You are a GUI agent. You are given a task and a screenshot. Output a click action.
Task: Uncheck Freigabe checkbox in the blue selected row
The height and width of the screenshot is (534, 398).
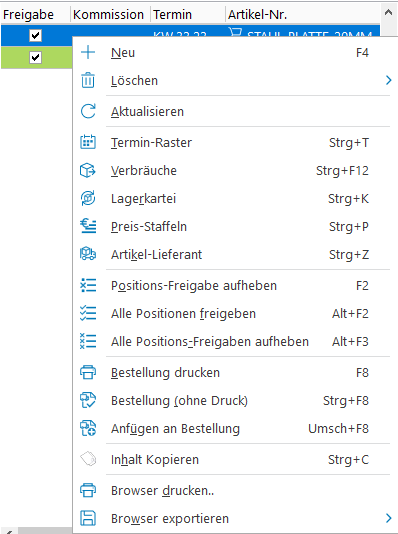coord(35,35)
